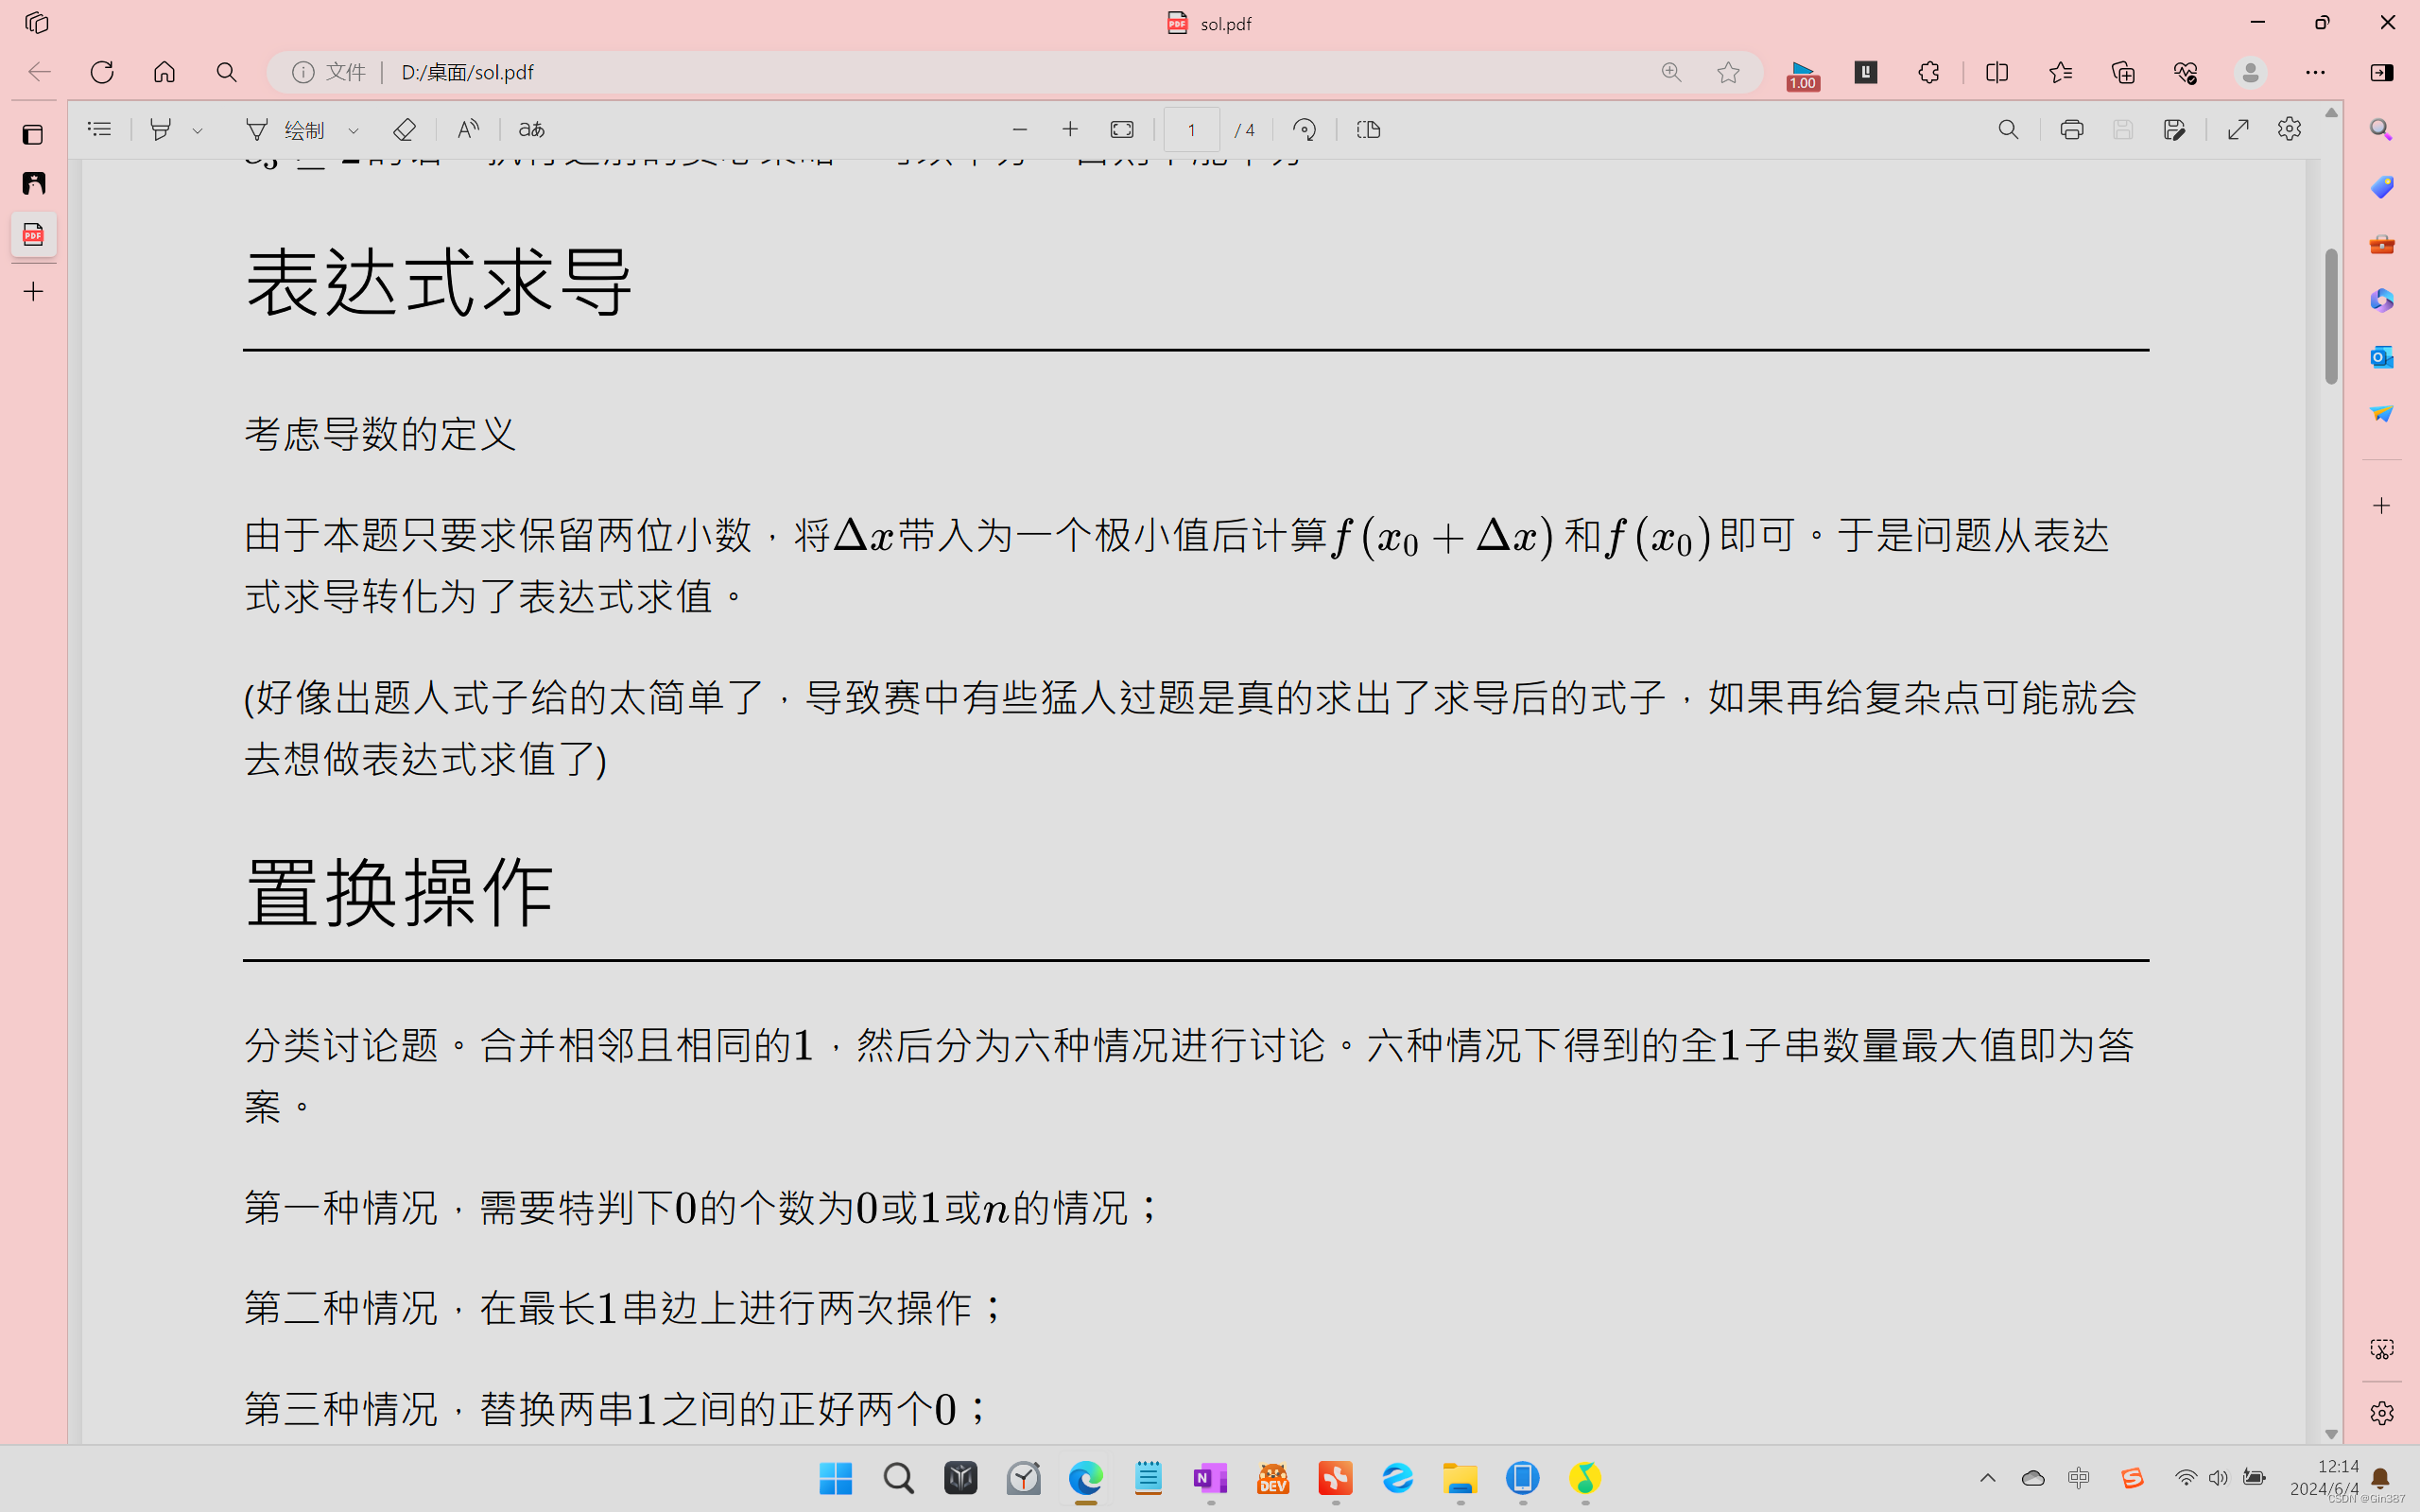2420x1512 pixels.
Task: Select the eraser tool
Action: tap(404, 129)
